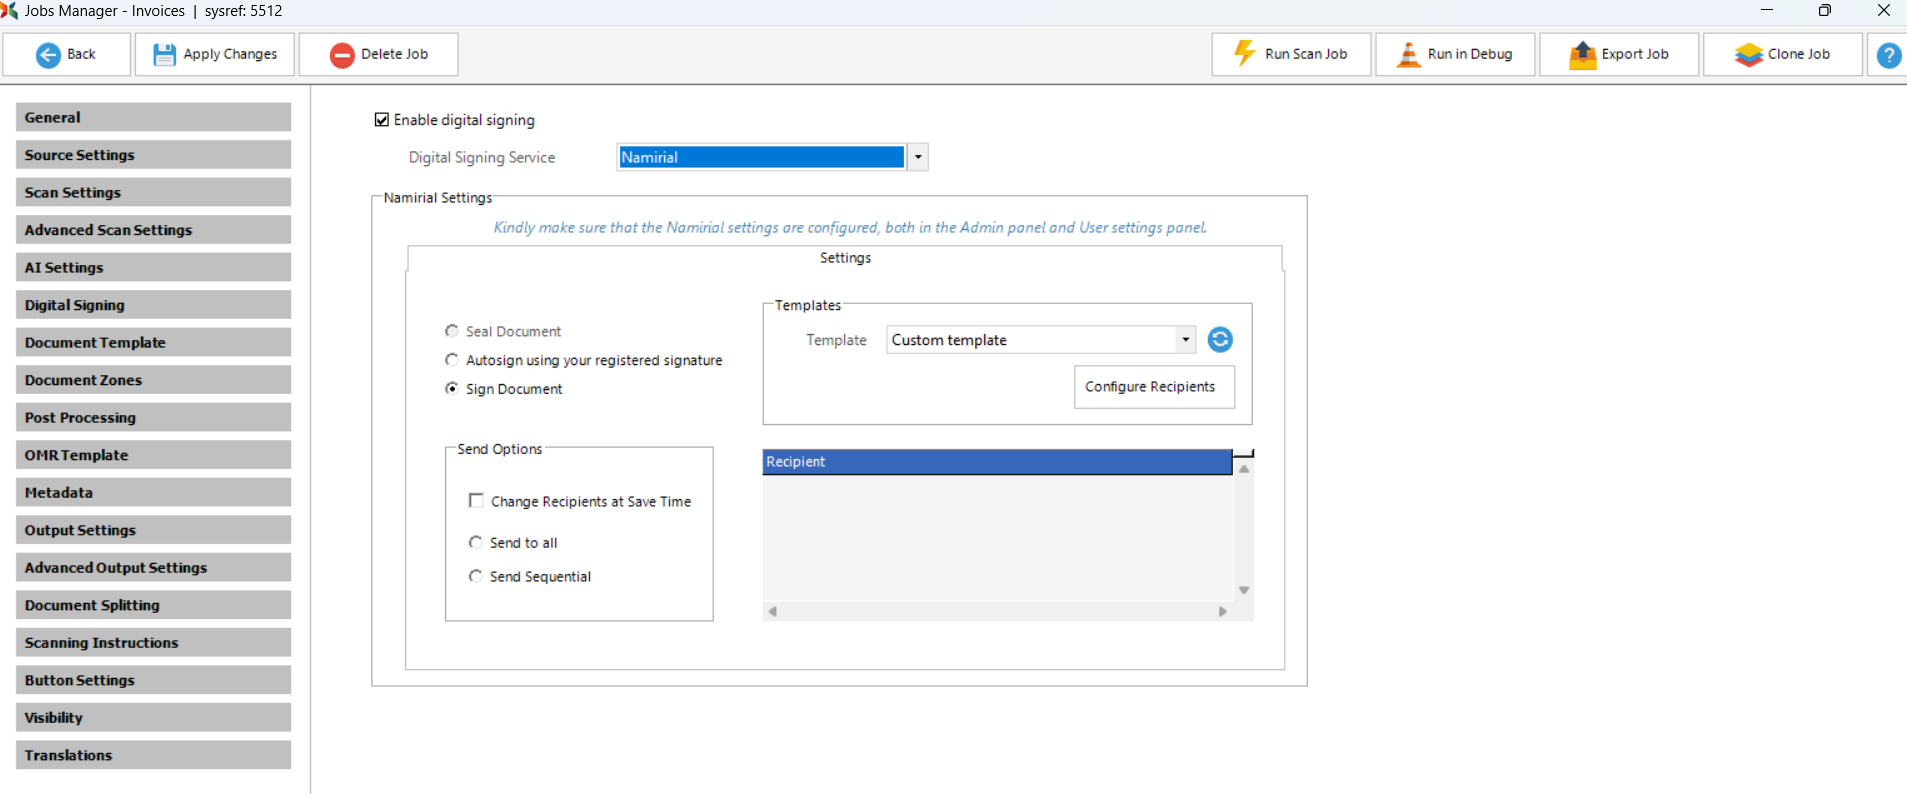Click the red Delete Job icon
The image size is (1907, 794).
(x=342, y=55)
